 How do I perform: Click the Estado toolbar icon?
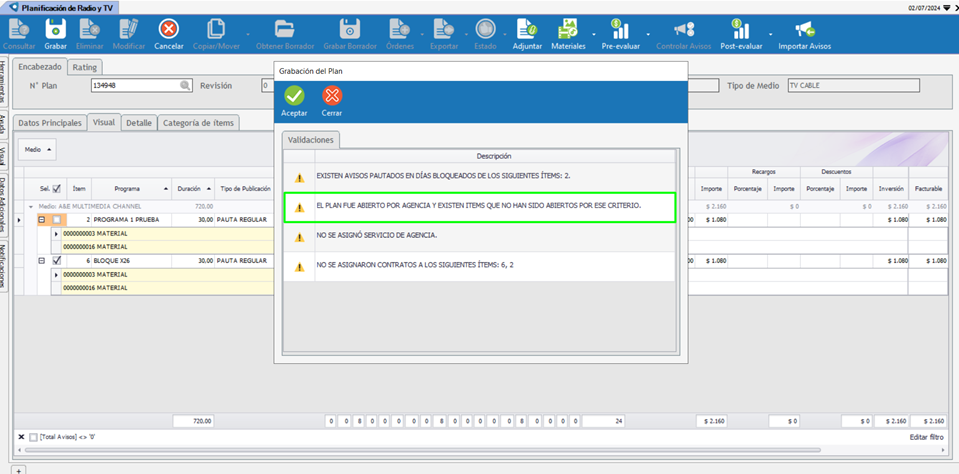point(485,29)
